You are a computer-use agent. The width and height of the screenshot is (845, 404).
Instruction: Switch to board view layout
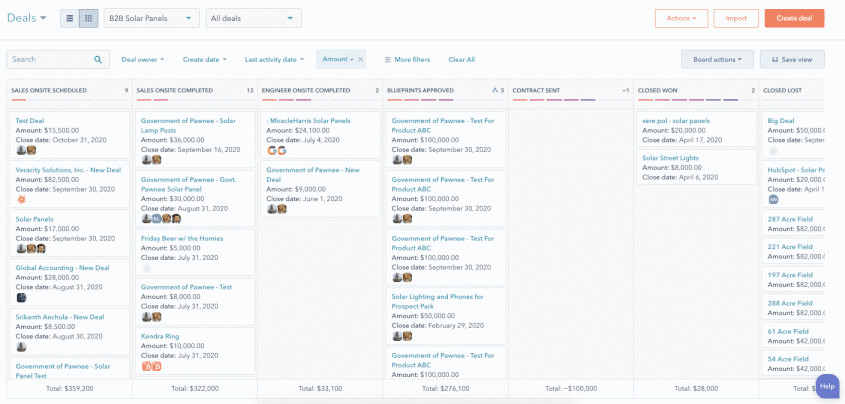point(89,18)
